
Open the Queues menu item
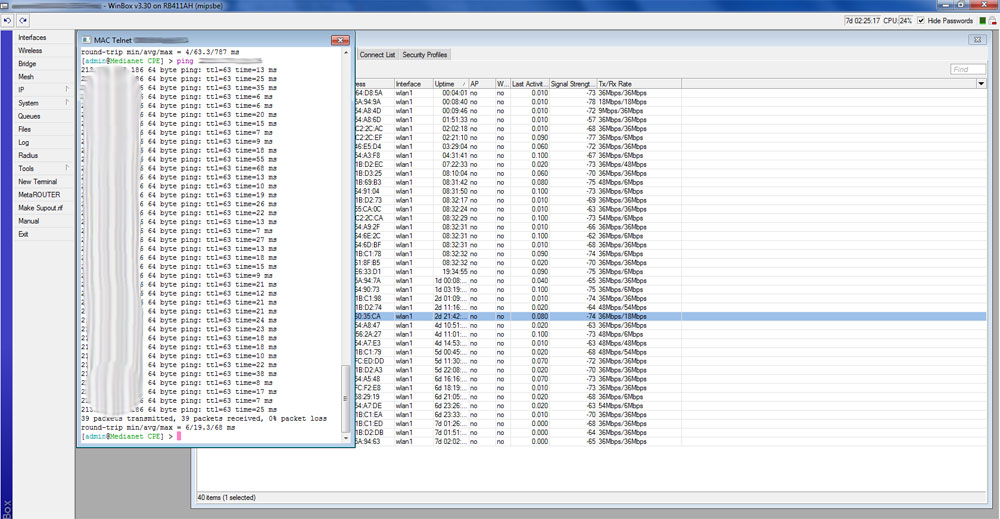(x=29, y=116)
